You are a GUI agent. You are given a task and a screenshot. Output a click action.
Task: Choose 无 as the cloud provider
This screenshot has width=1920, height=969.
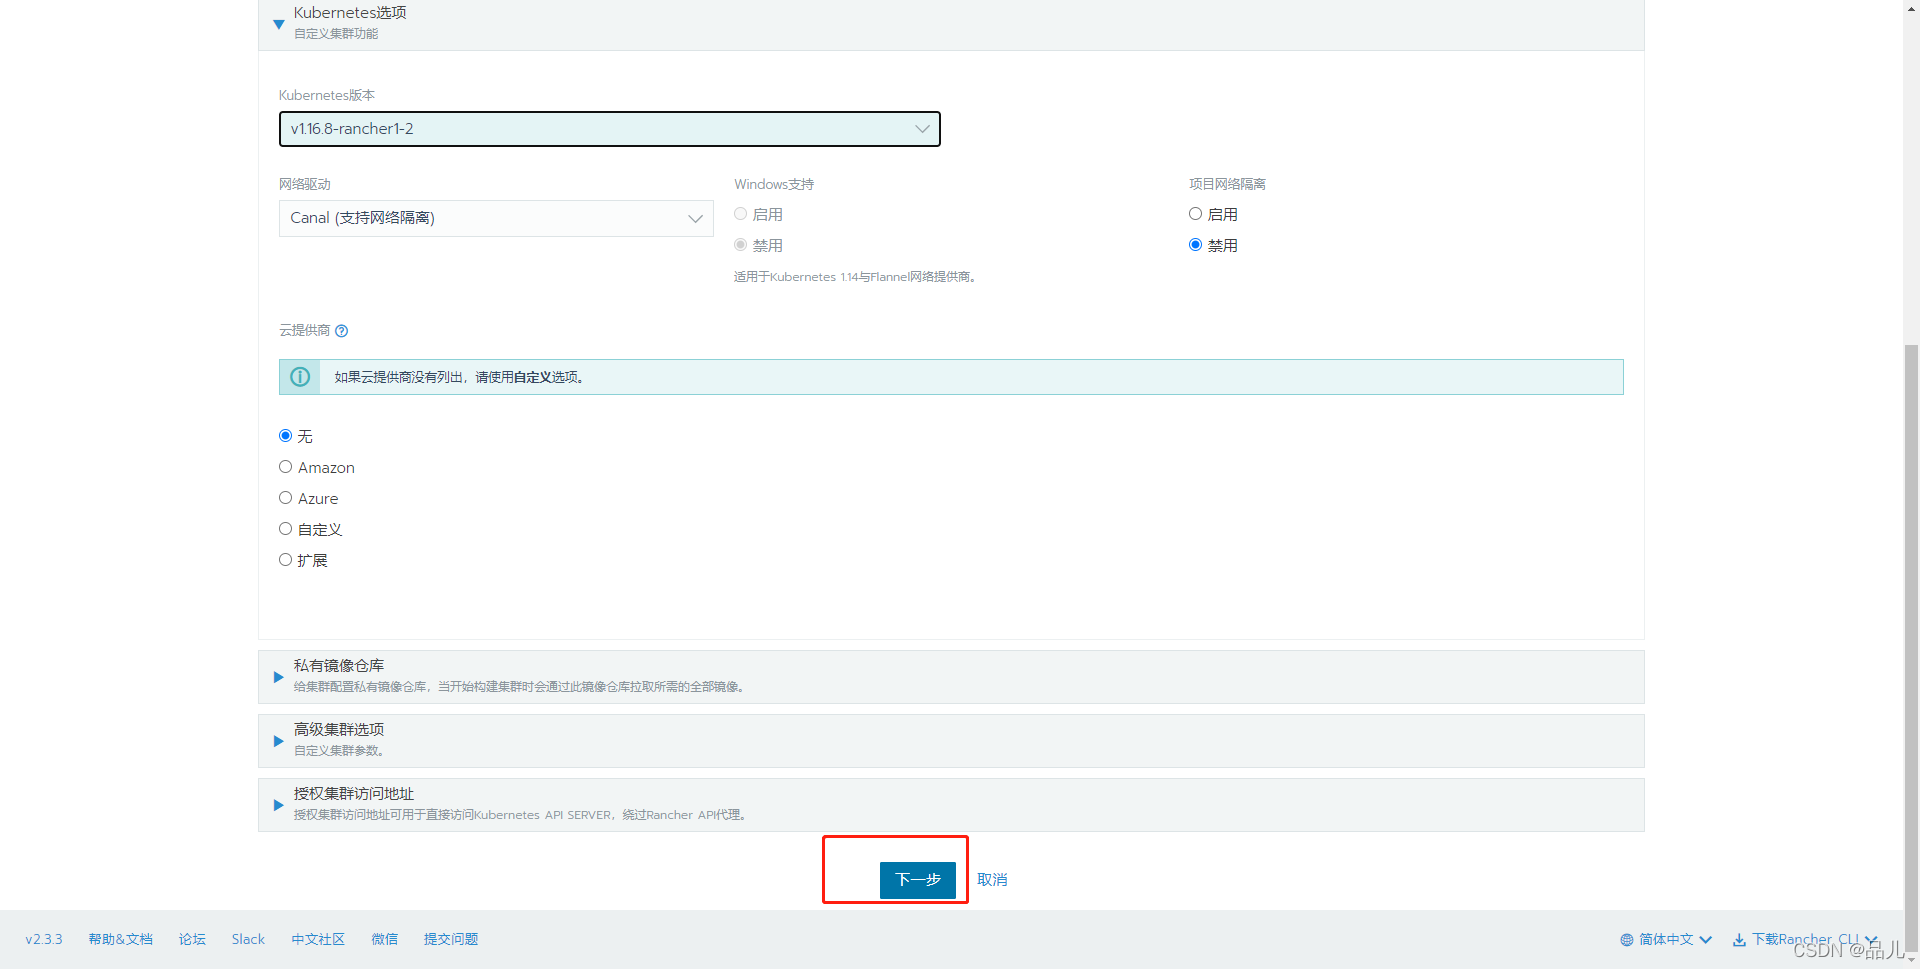pos(286,436)
